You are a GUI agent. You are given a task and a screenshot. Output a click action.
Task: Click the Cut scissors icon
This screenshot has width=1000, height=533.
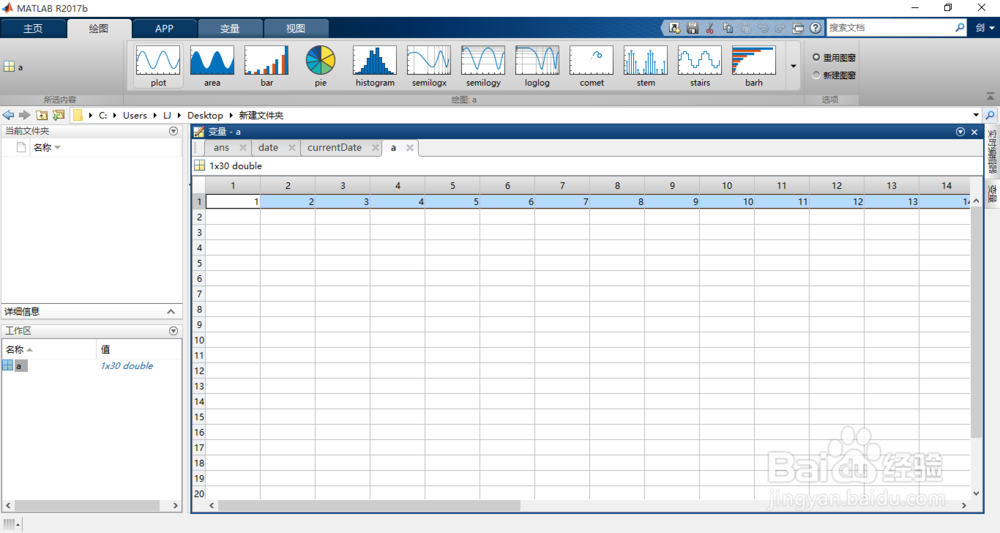coord(709,28)
